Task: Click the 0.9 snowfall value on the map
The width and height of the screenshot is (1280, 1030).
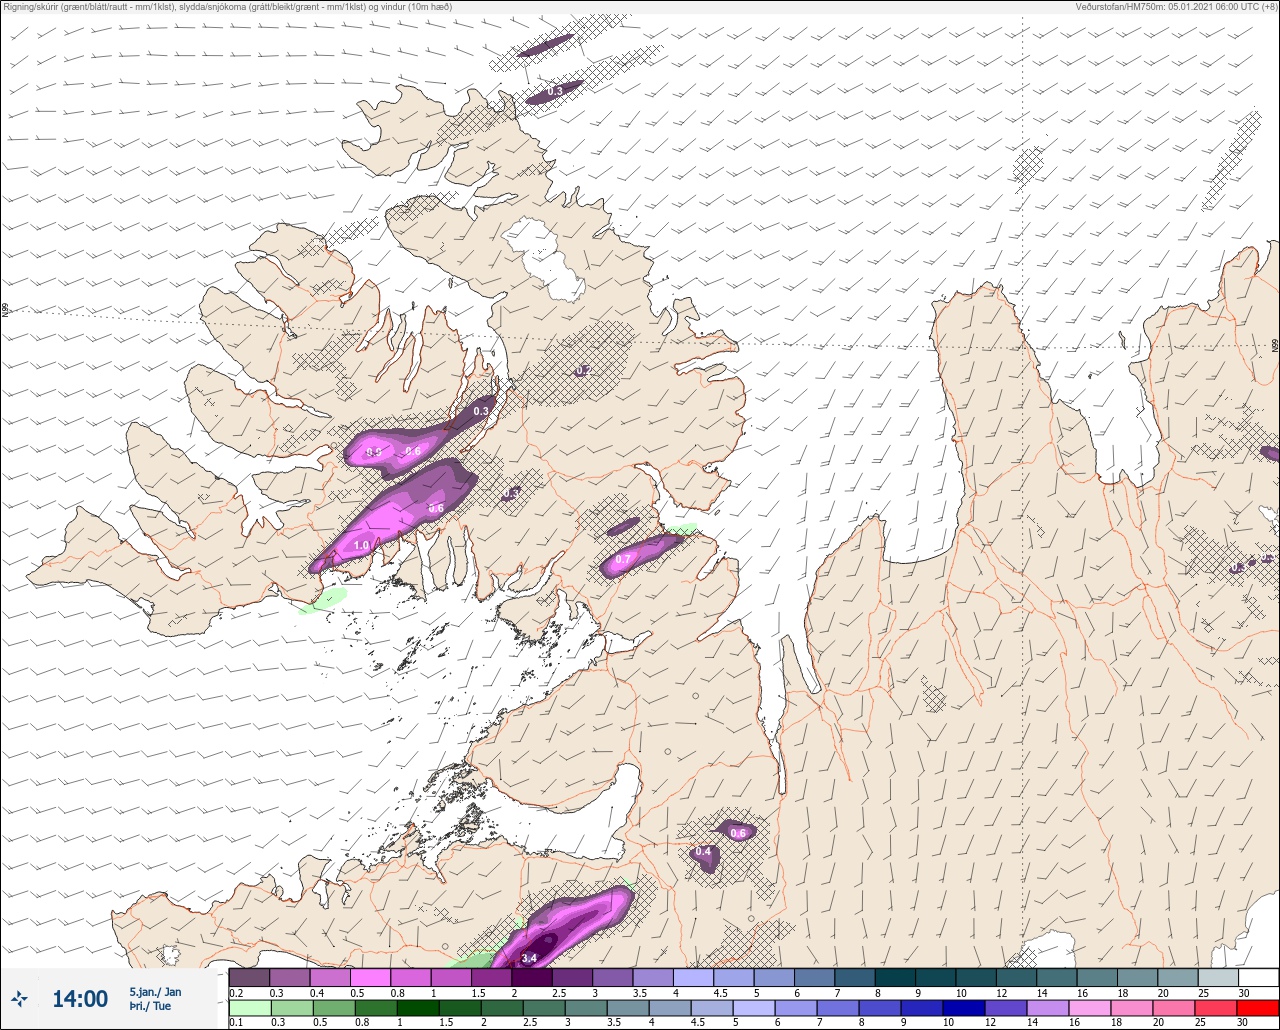Action: [x=374, y=452]
